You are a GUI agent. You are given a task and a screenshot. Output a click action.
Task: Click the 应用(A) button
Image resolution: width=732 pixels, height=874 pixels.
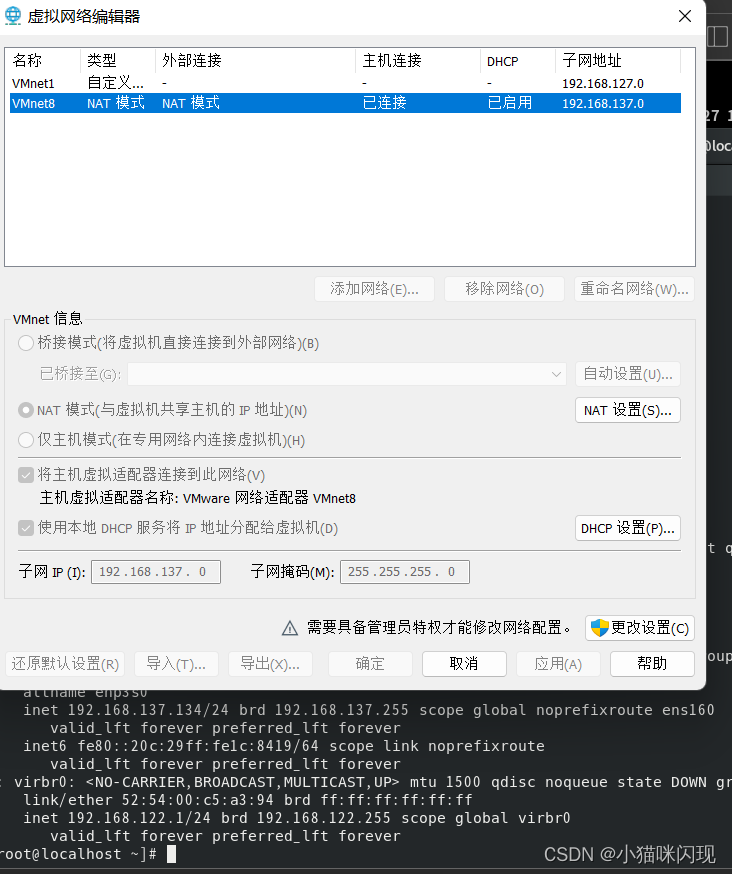click(558, 664)
